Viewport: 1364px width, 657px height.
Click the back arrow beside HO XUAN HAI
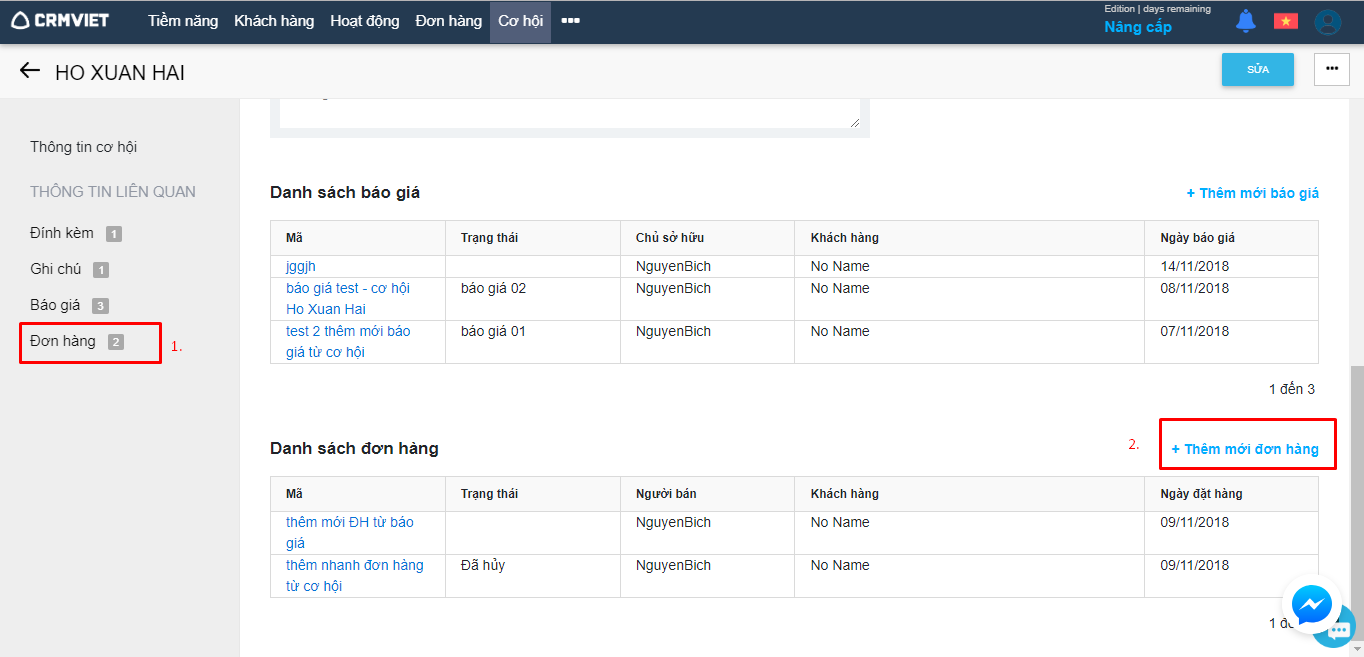[x=30, y=71]
